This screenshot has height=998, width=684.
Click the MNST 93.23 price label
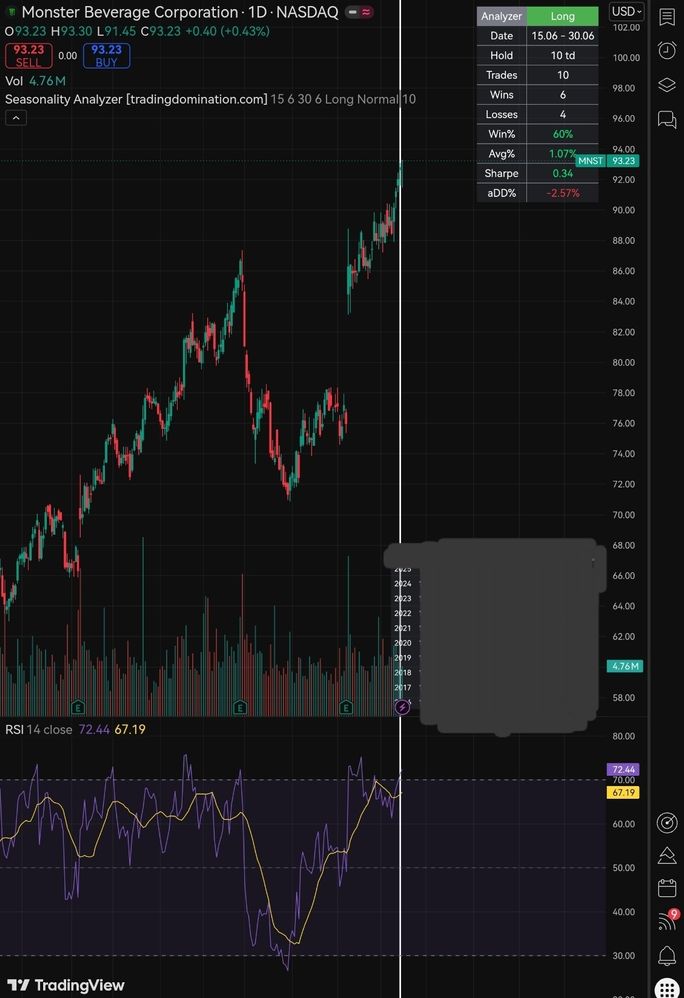coord(607,161)
